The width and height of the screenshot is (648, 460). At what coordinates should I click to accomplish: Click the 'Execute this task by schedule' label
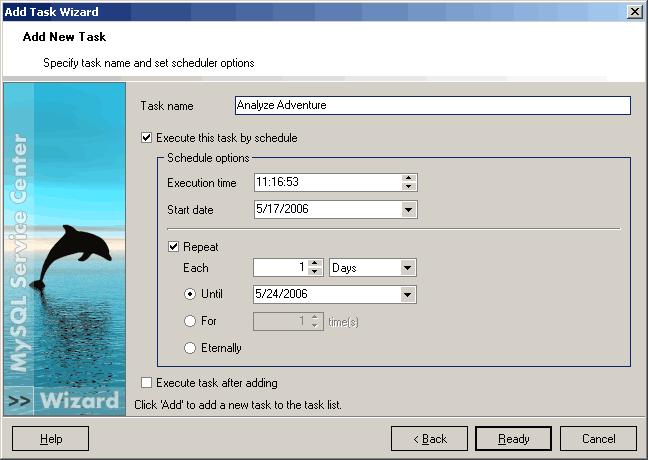226,138
